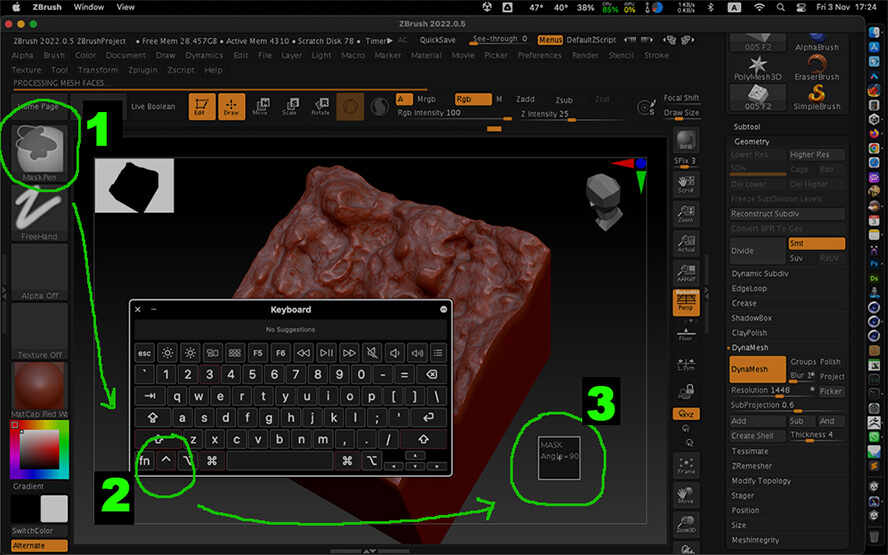Click the Frame view icon
This screenshot has width=888, height=555.
tap(686, 462)
